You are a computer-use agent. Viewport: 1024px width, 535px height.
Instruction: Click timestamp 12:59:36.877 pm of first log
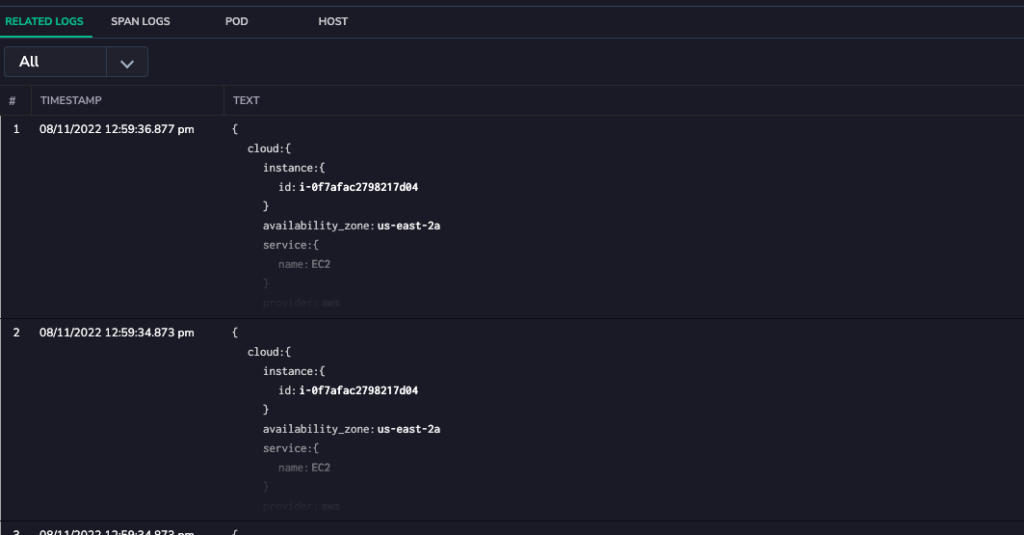tap(116, 129)
